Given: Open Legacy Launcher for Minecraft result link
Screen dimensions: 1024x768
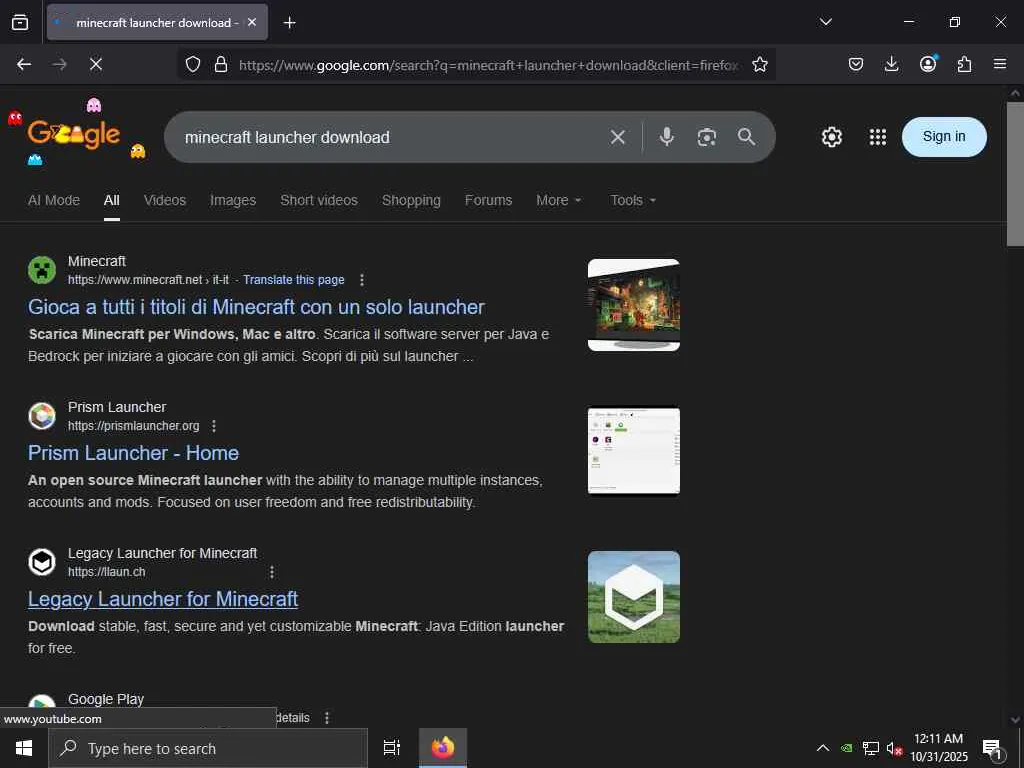Looking at the screenshot, I should coord(163,599).
